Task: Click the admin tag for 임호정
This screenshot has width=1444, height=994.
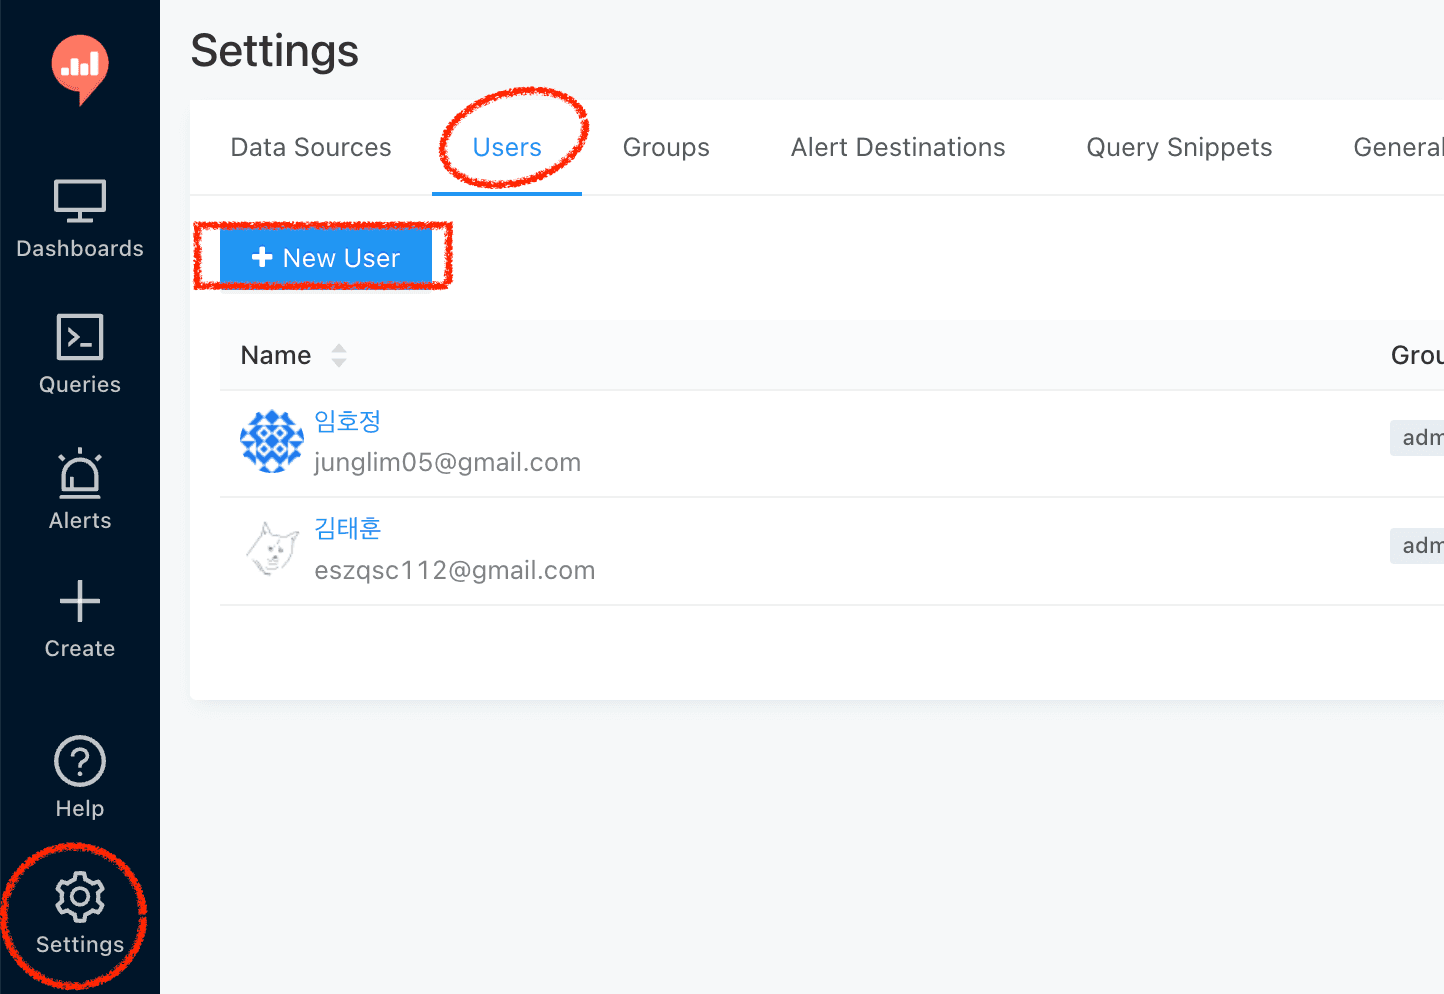Action: coord(1419,437)
